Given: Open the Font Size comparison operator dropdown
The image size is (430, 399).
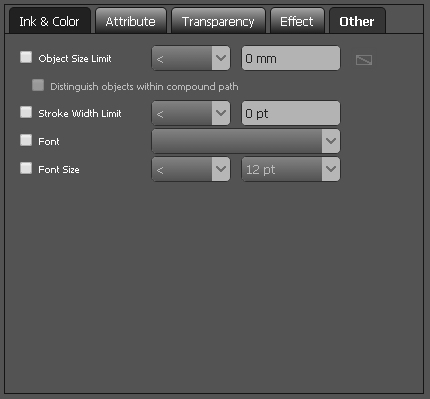Looking at the screenshot, I should point(191,169).
